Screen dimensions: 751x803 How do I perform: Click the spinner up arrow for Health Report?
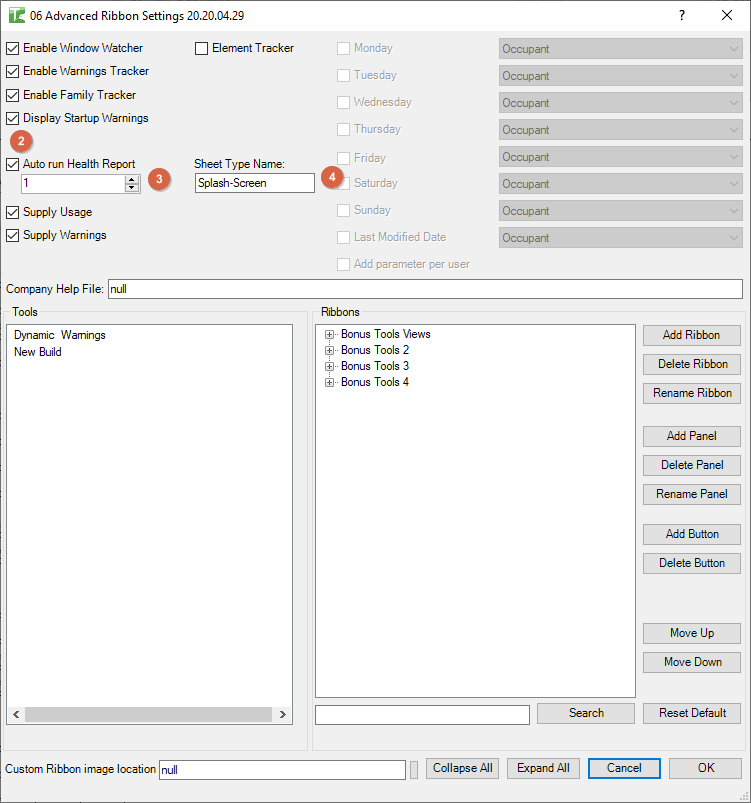pyautogui.click(x=132, y=179)
